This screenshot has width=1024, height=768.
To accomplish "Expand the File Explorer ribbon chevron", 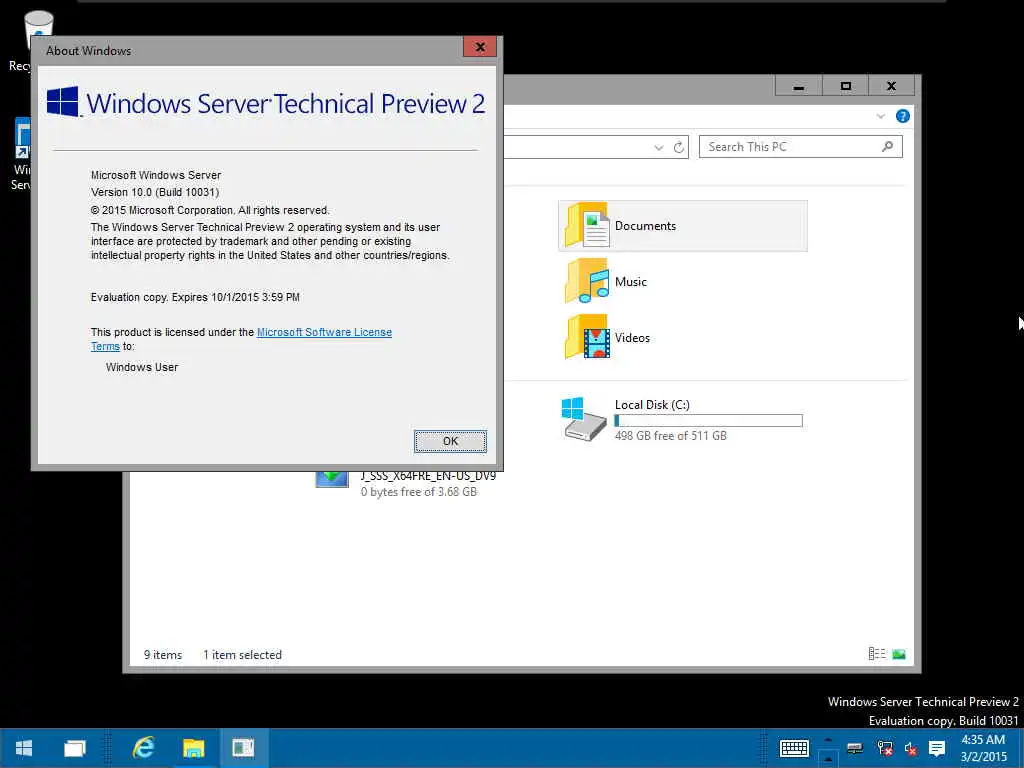I will pyautogui.click(x=880, y=116).
